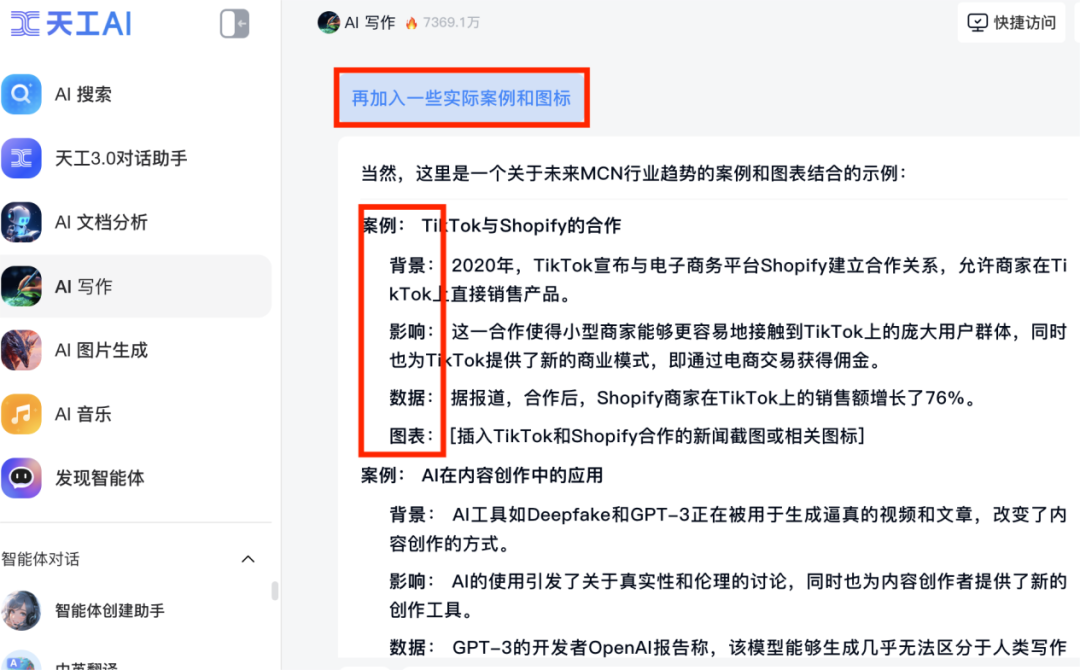1080x670 pixels.
Task: Open the 中英翻译 agent at list bottom
Action: pos(86,664)
